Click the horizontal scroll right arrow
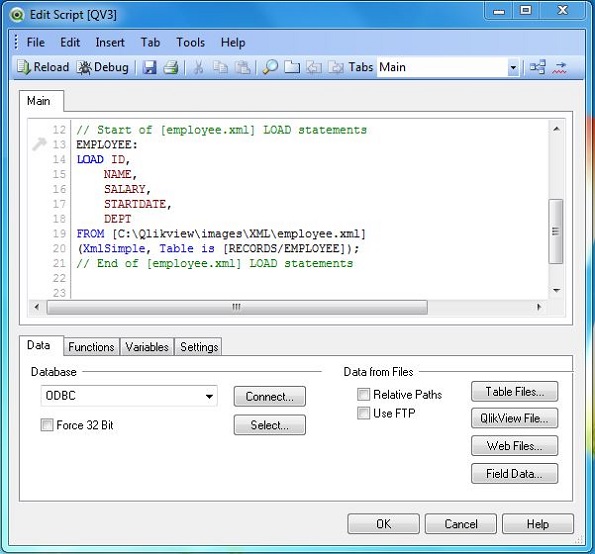This screenshot has height=554, width=595. (x=539, y=307)
